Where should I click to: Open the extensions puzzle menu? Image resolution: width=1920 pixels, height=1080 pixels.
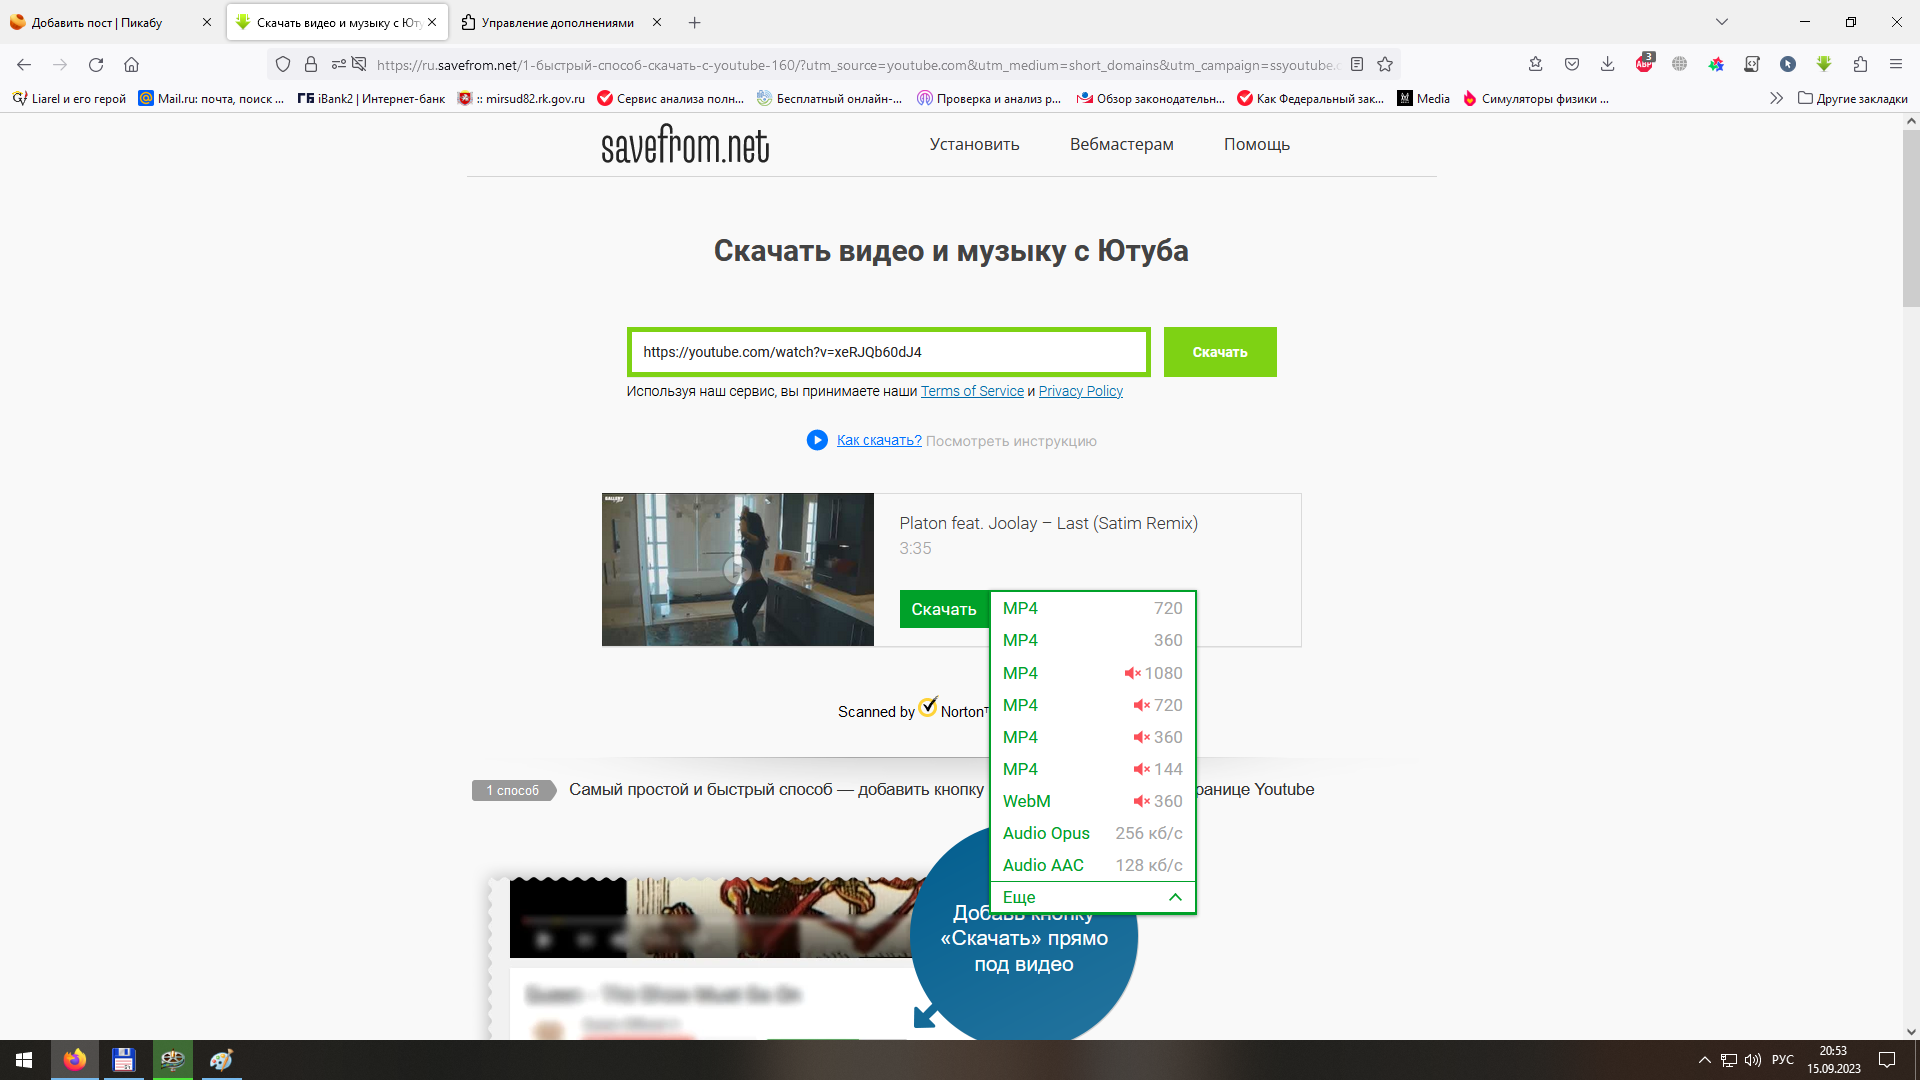tap(1860, 65)
